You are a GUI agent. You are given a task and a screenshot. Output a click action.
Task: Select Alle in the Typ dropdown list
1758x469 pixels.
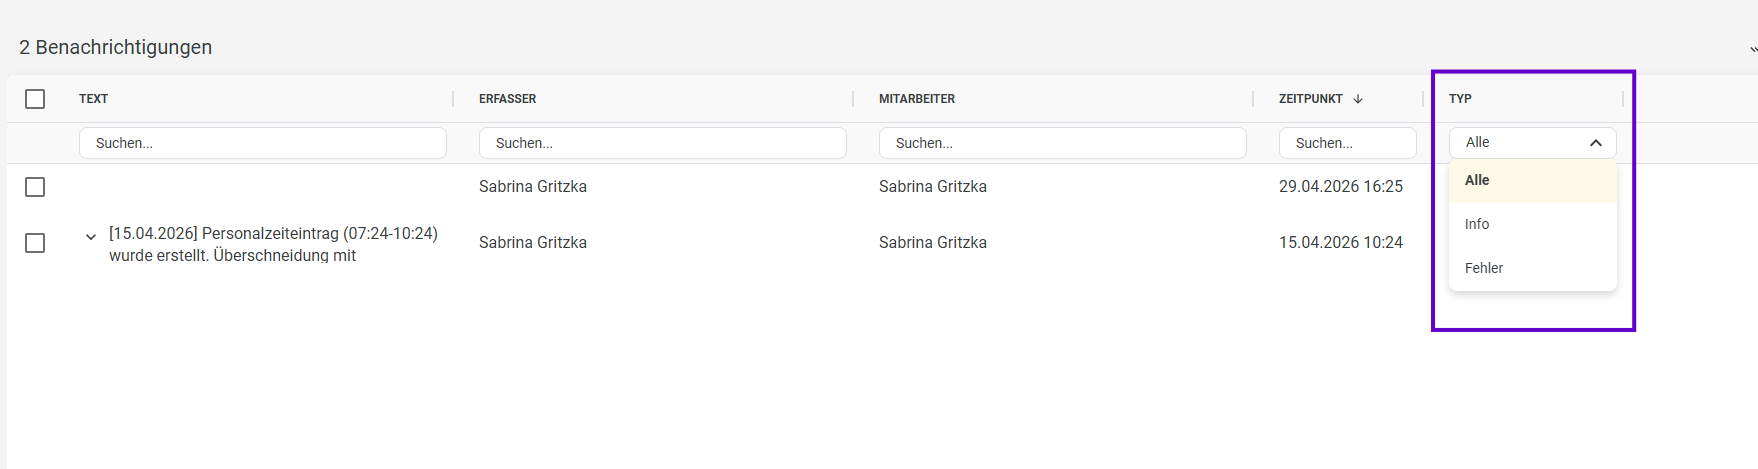tap(1532, 180)
